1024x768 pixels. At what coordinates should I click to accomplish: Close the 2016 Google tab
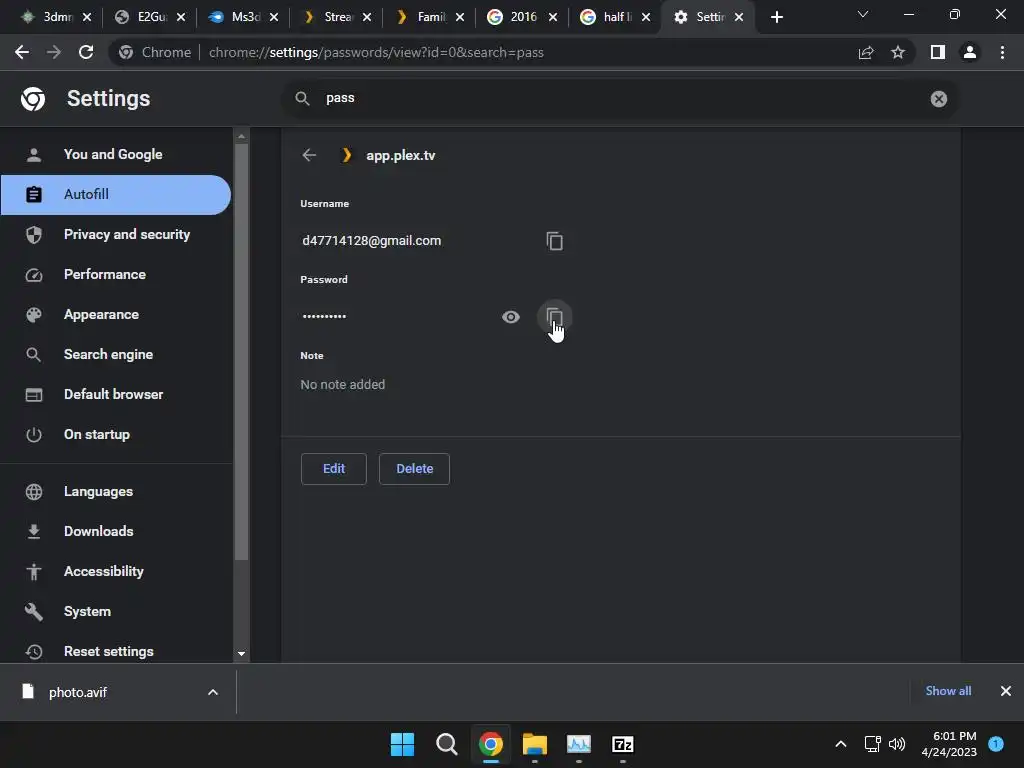coord(553,17)
